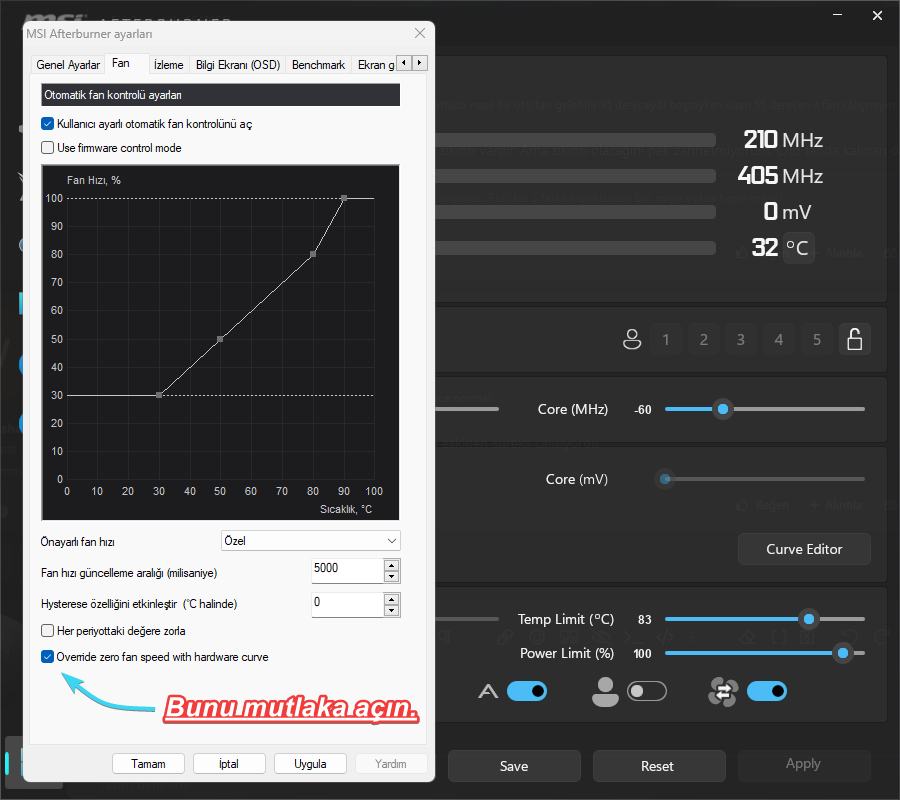
Task: Click the Power Limit slider handle
Action: point(843,653)
